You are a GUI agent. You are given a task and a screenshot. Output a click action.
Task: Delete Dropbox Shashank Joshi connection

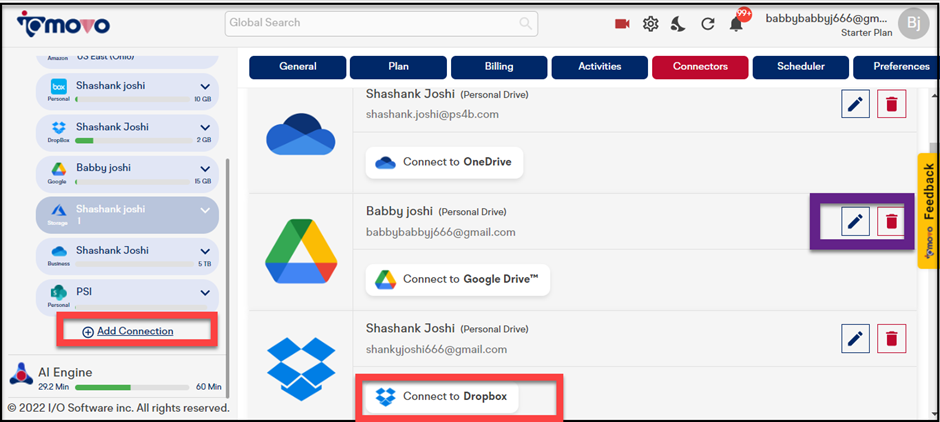[891, 339]
